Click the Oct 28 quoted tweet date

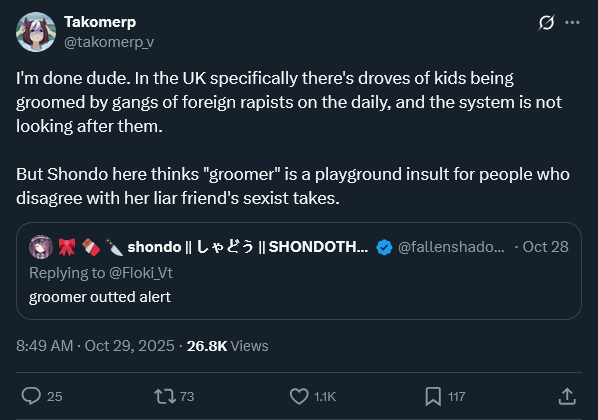pyautogui.click(x=545, y=247)
